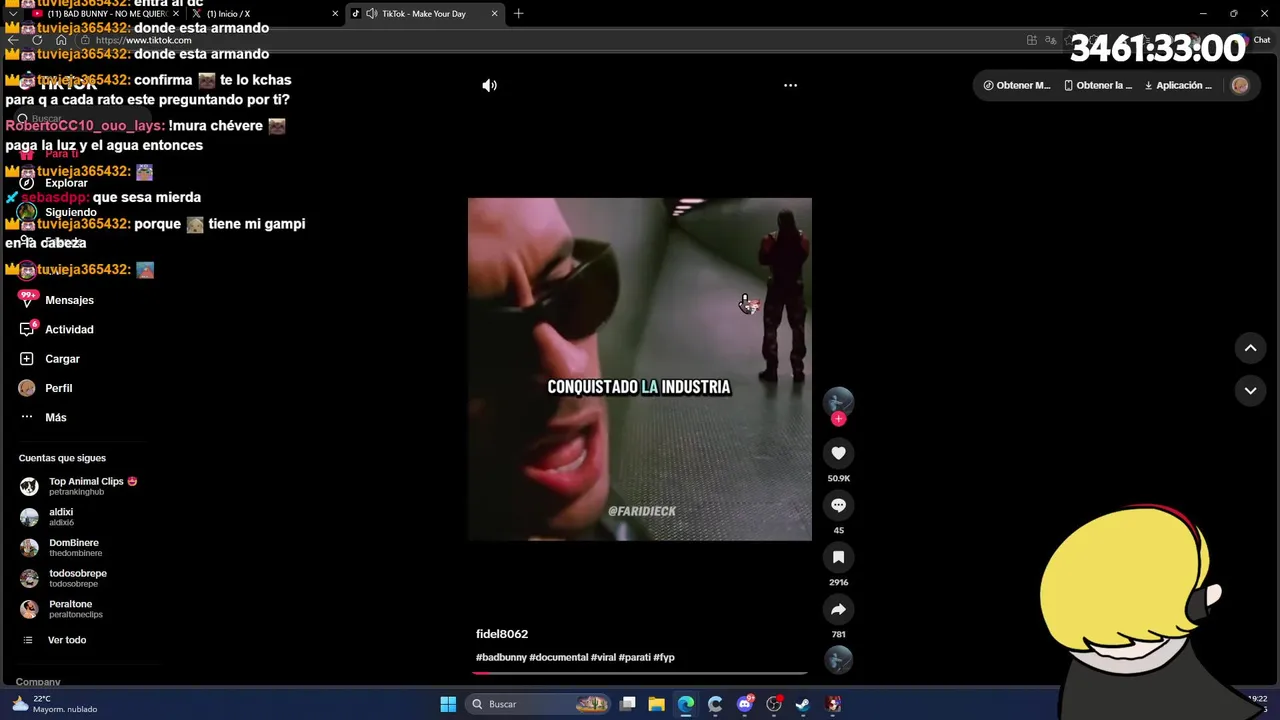Go back in the browser
This screenshot has height=720, width=1280.
point(13,40)
